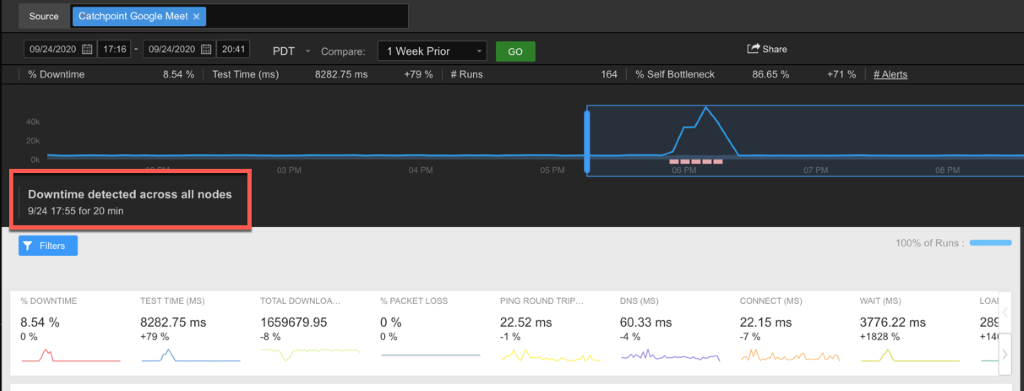Open the # Alerts link
The height and width of the screenshot is (391, 1024).
890,74
